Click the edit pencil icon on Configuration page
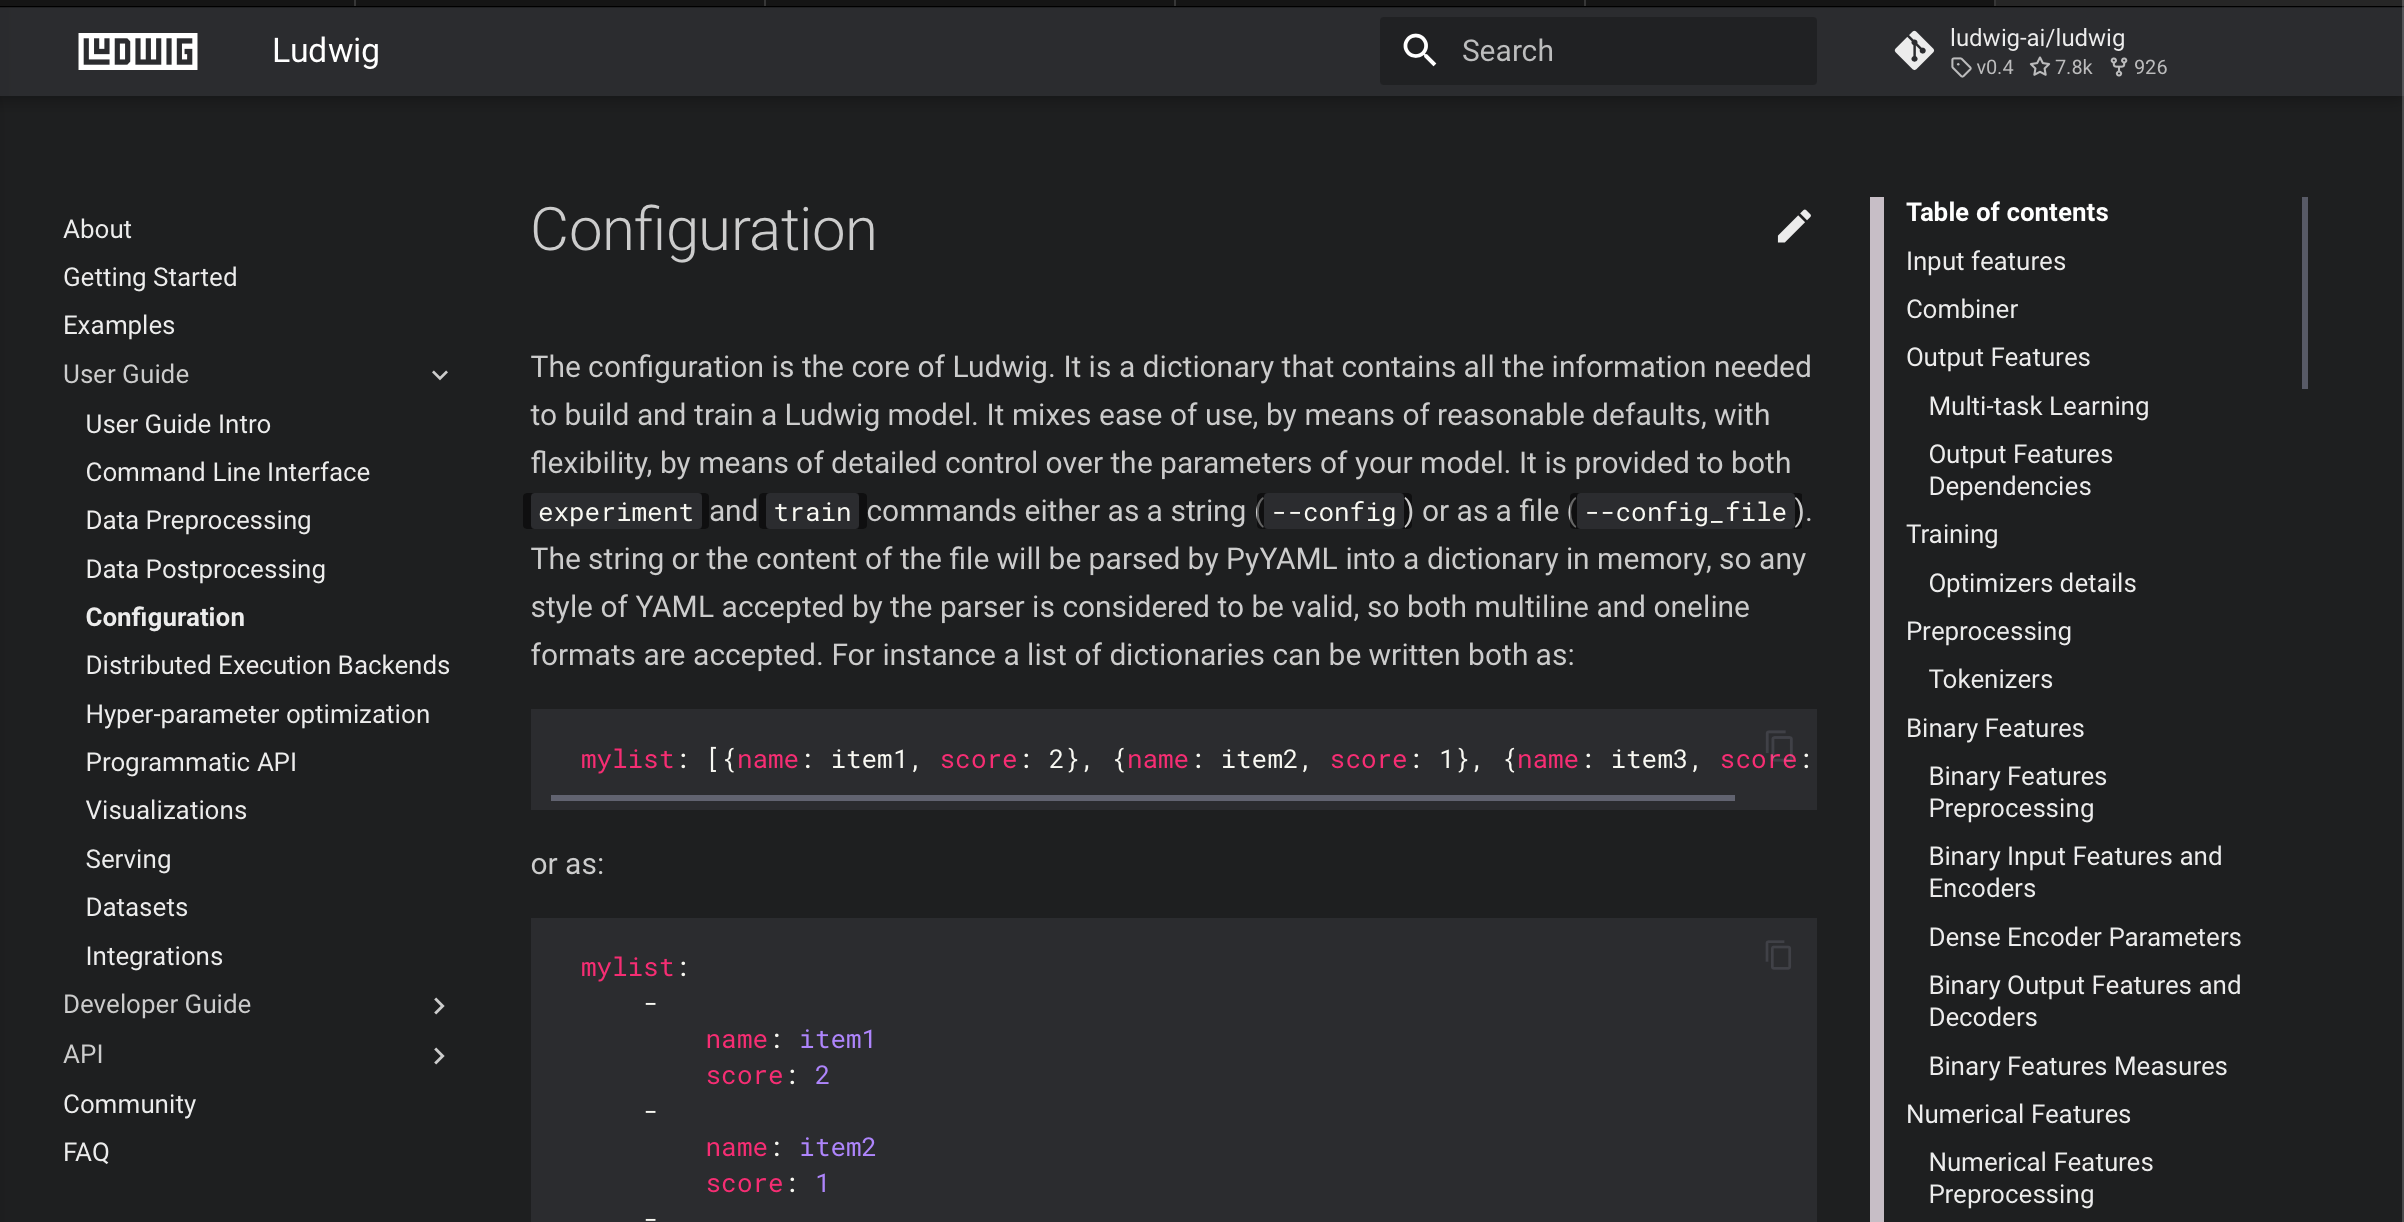The height and width of the screenshot is (1222, 2404). tap(1793, 228)
